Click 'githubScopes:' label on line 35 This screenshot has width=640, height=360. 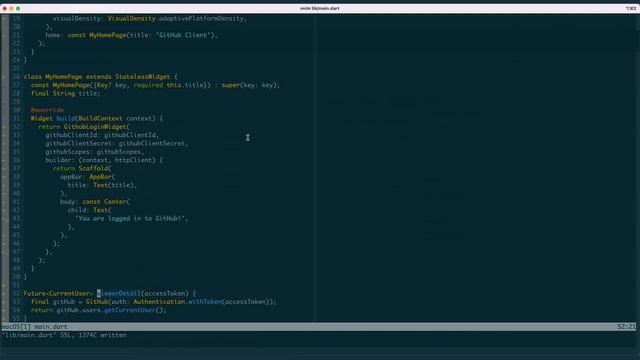(69, 152)
